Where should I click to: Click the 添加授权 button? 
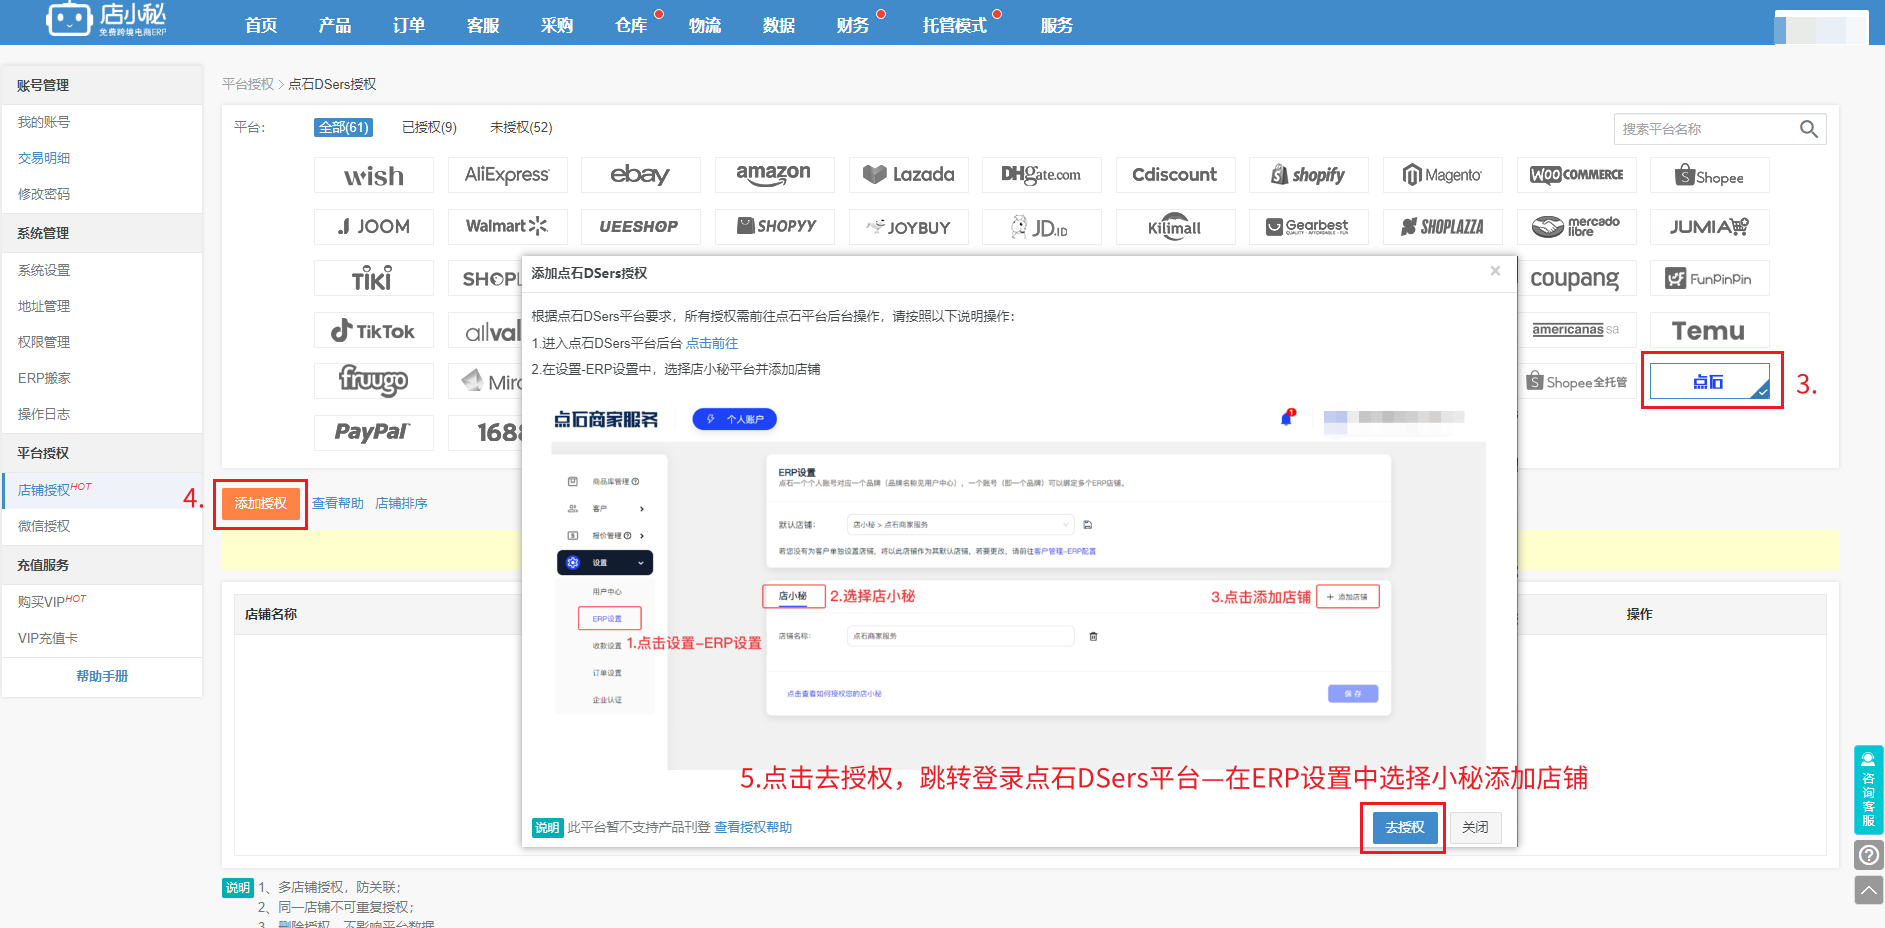point(260,503)
